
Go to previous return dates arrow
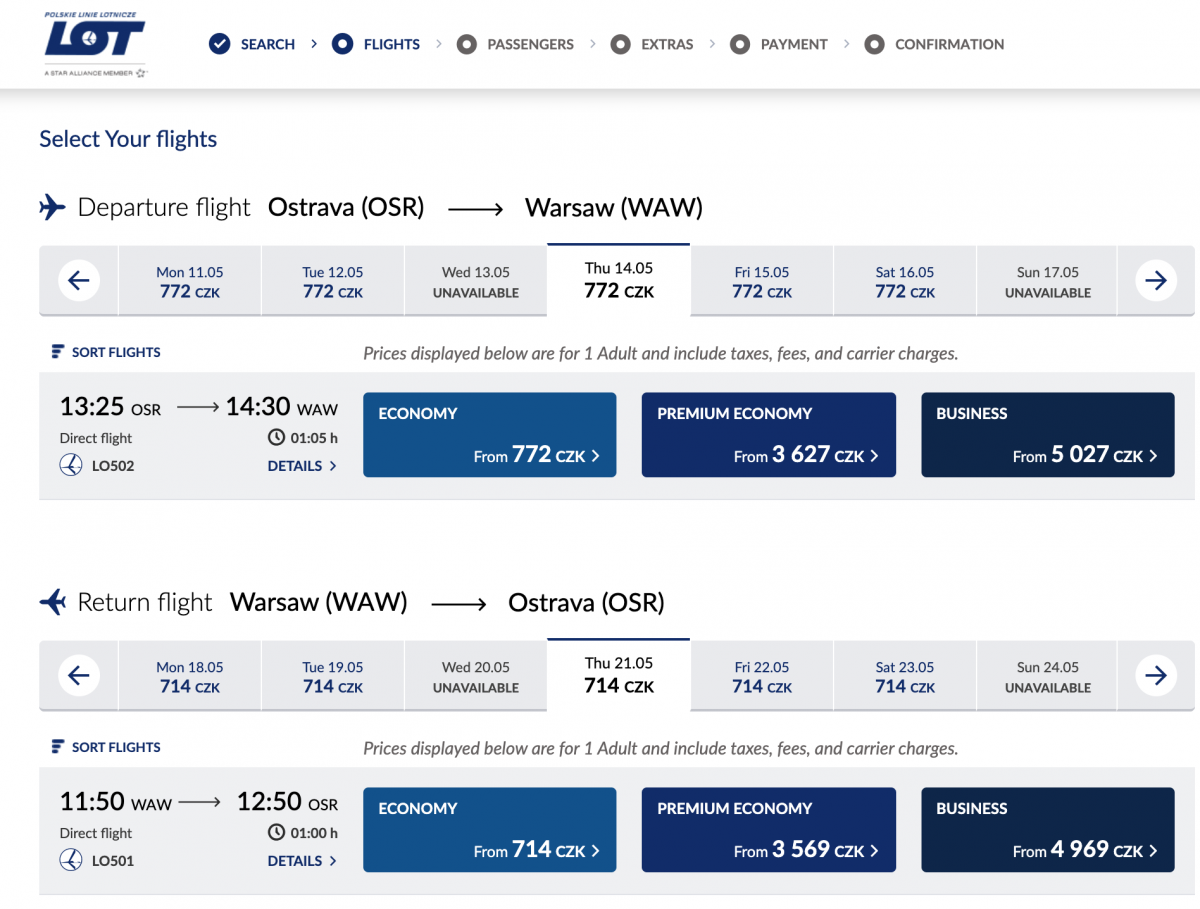pyautogui.click(x=79, y=676)
